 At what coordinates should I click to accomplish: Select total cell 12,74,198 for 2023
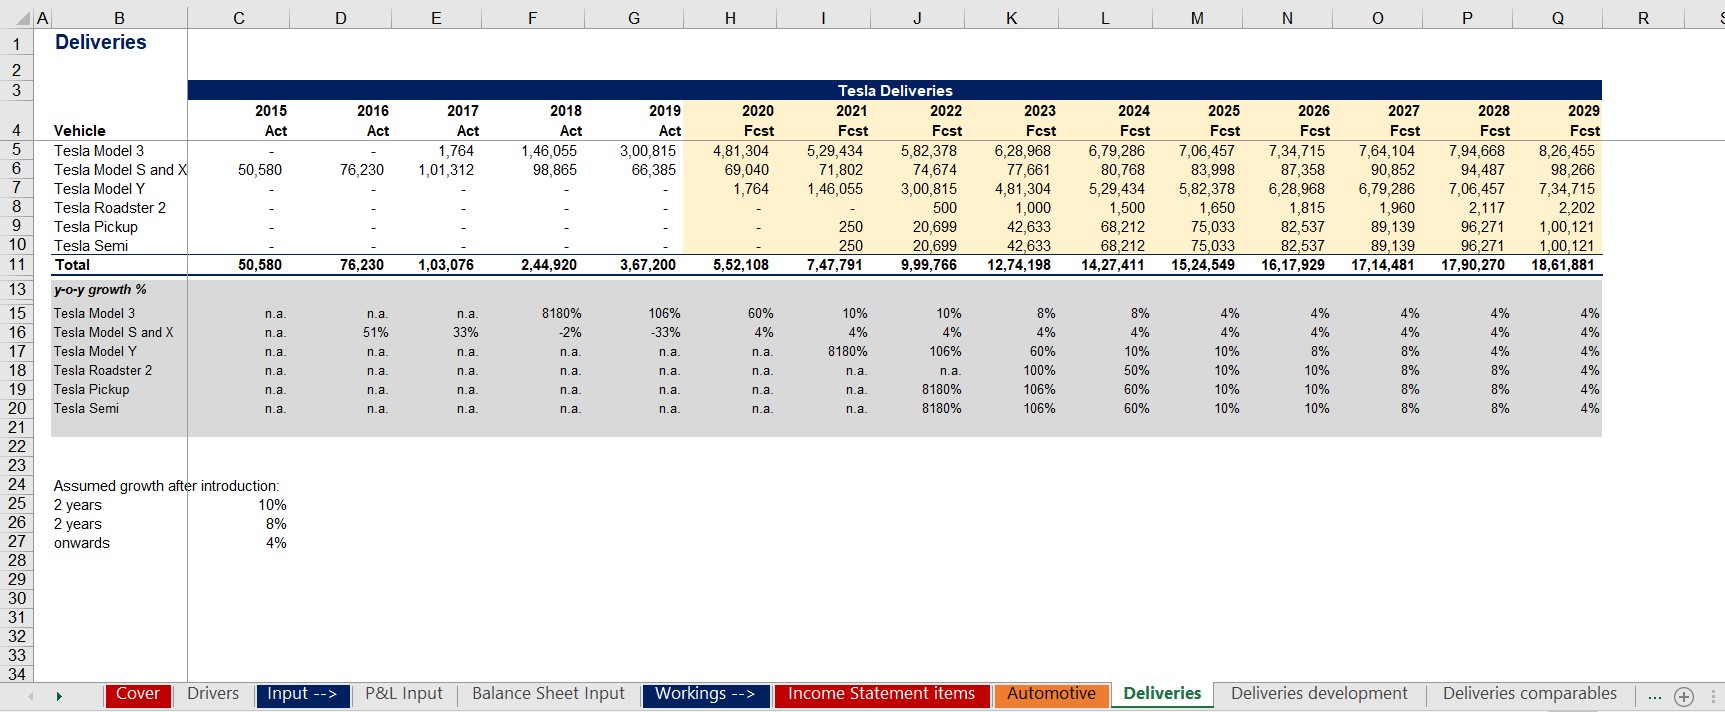coord(1019,265)
